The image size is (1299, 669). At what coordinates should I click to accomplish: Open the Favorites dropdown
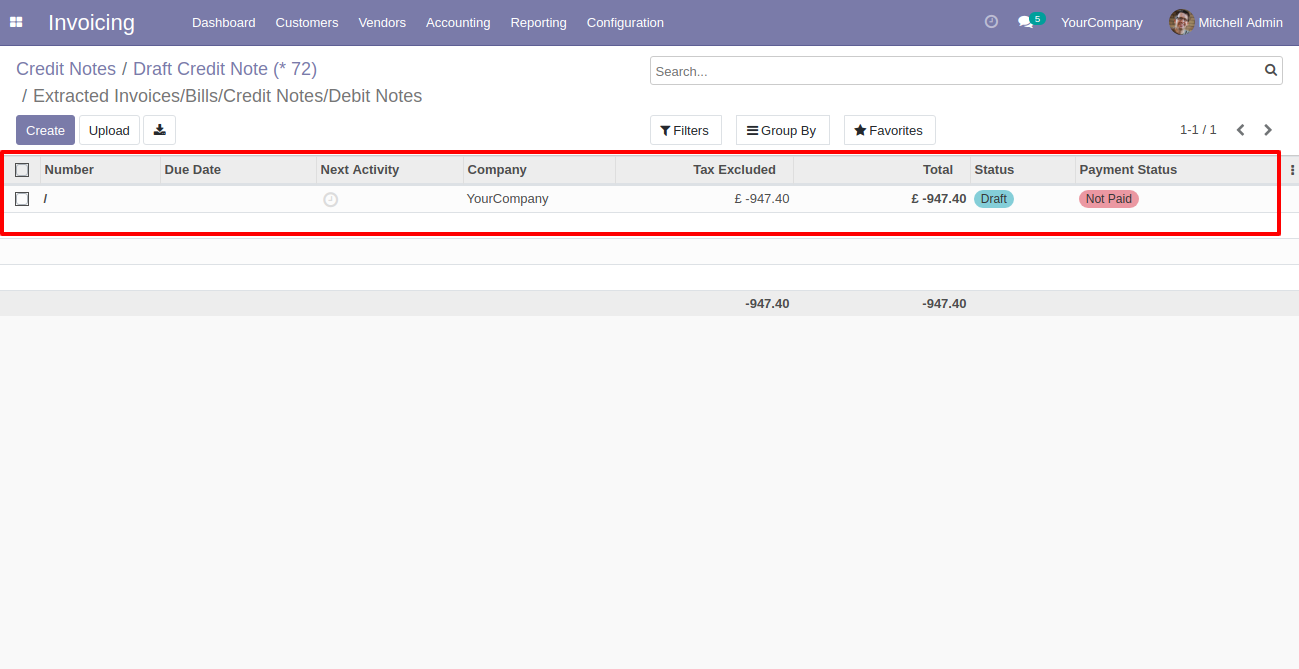tap(889, 130)
